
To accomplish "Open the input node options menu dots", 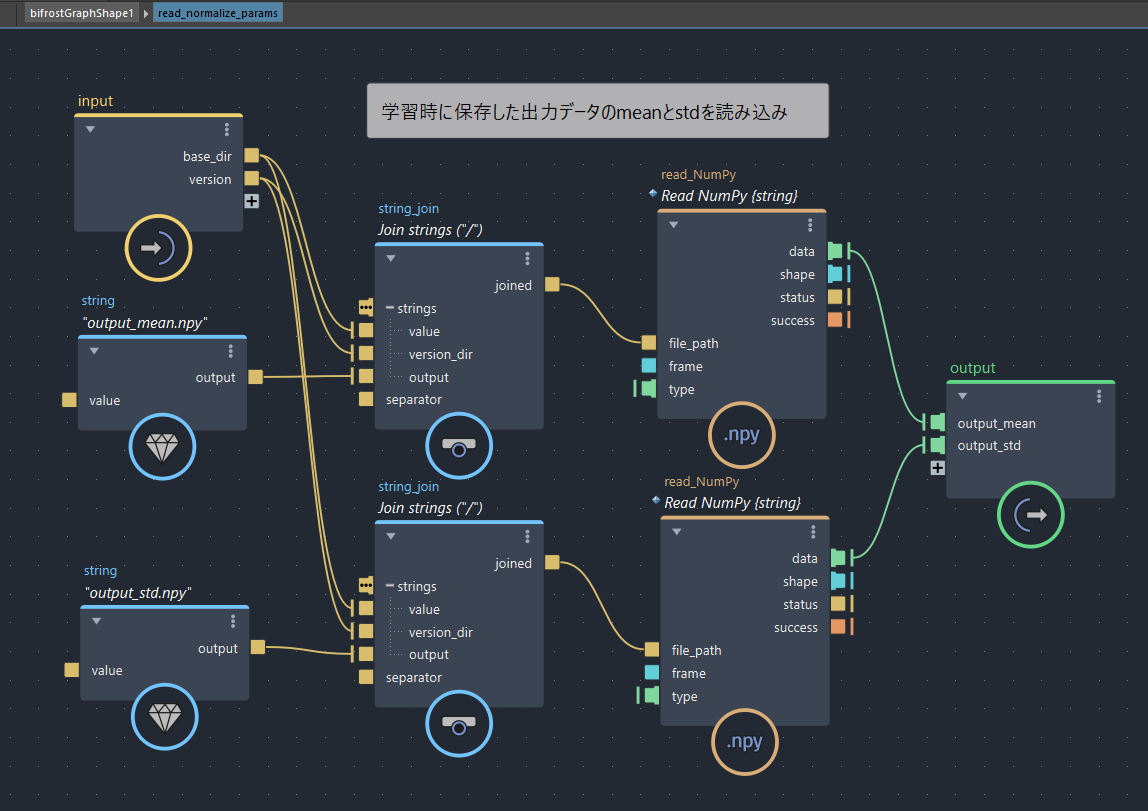I will pos(227,130).
